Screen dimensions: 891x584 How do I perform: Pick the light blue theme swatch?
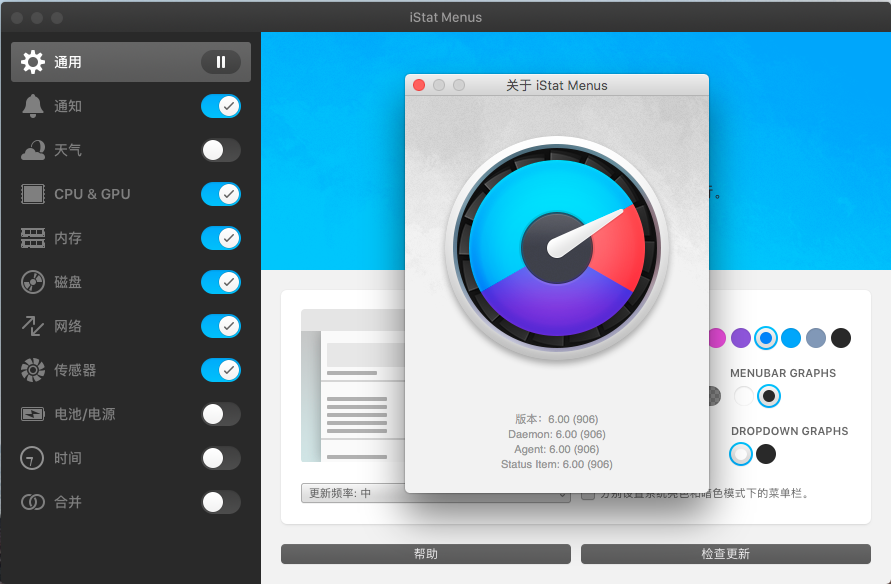[x=791, y=338]
